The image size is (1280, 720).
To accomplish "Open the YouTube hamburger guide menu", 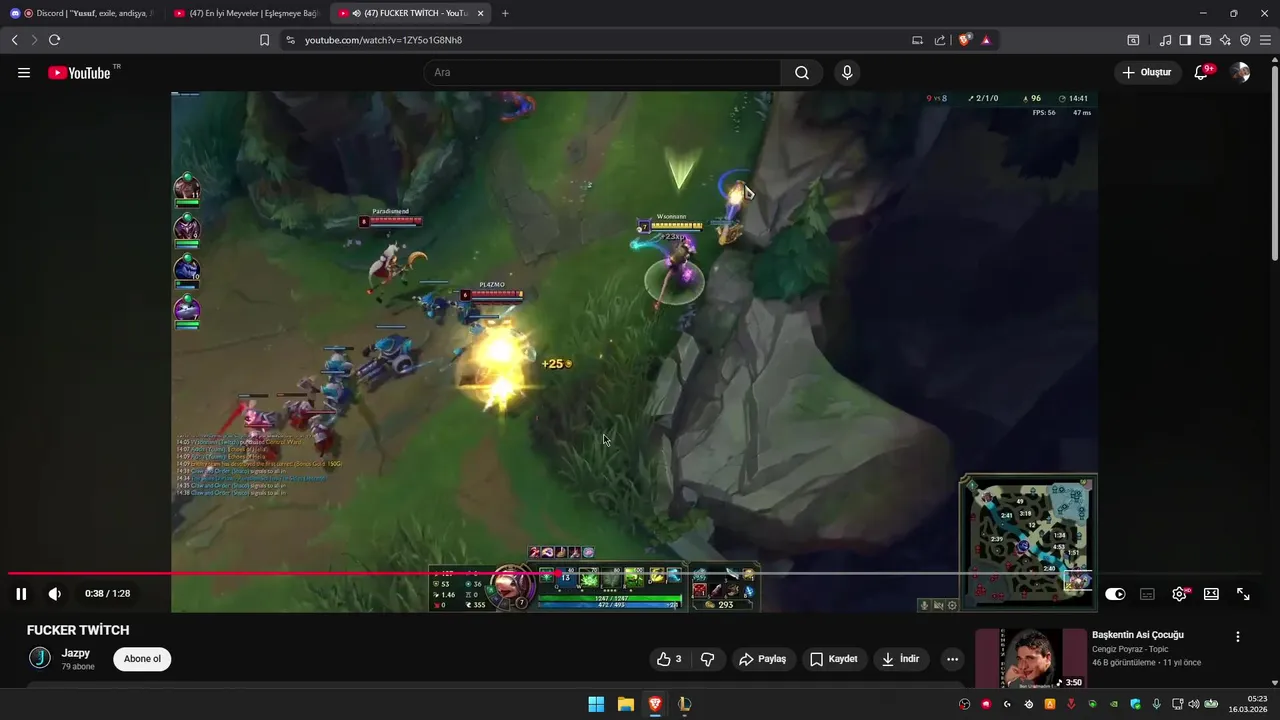I will click(24, 72).
